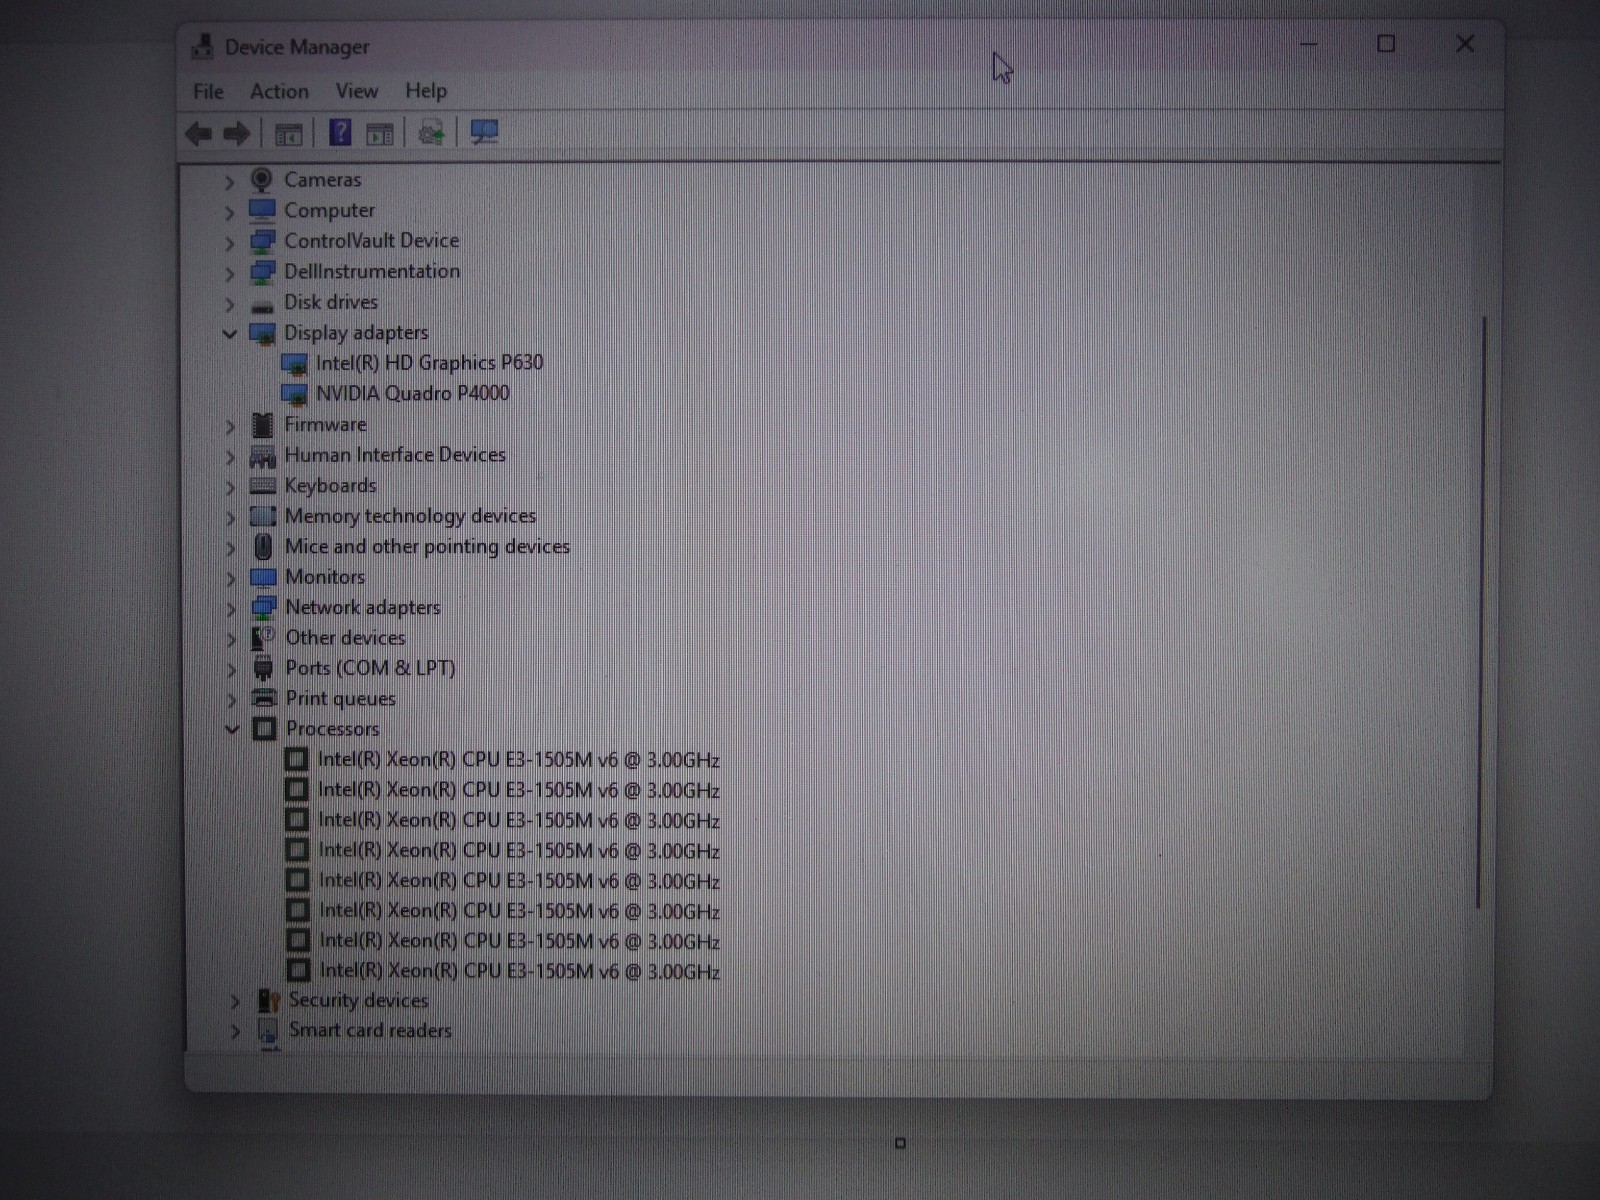Screen dimensions: 1600x1200
Task: Collapse the Processors category
Action: tap(231, 730)
